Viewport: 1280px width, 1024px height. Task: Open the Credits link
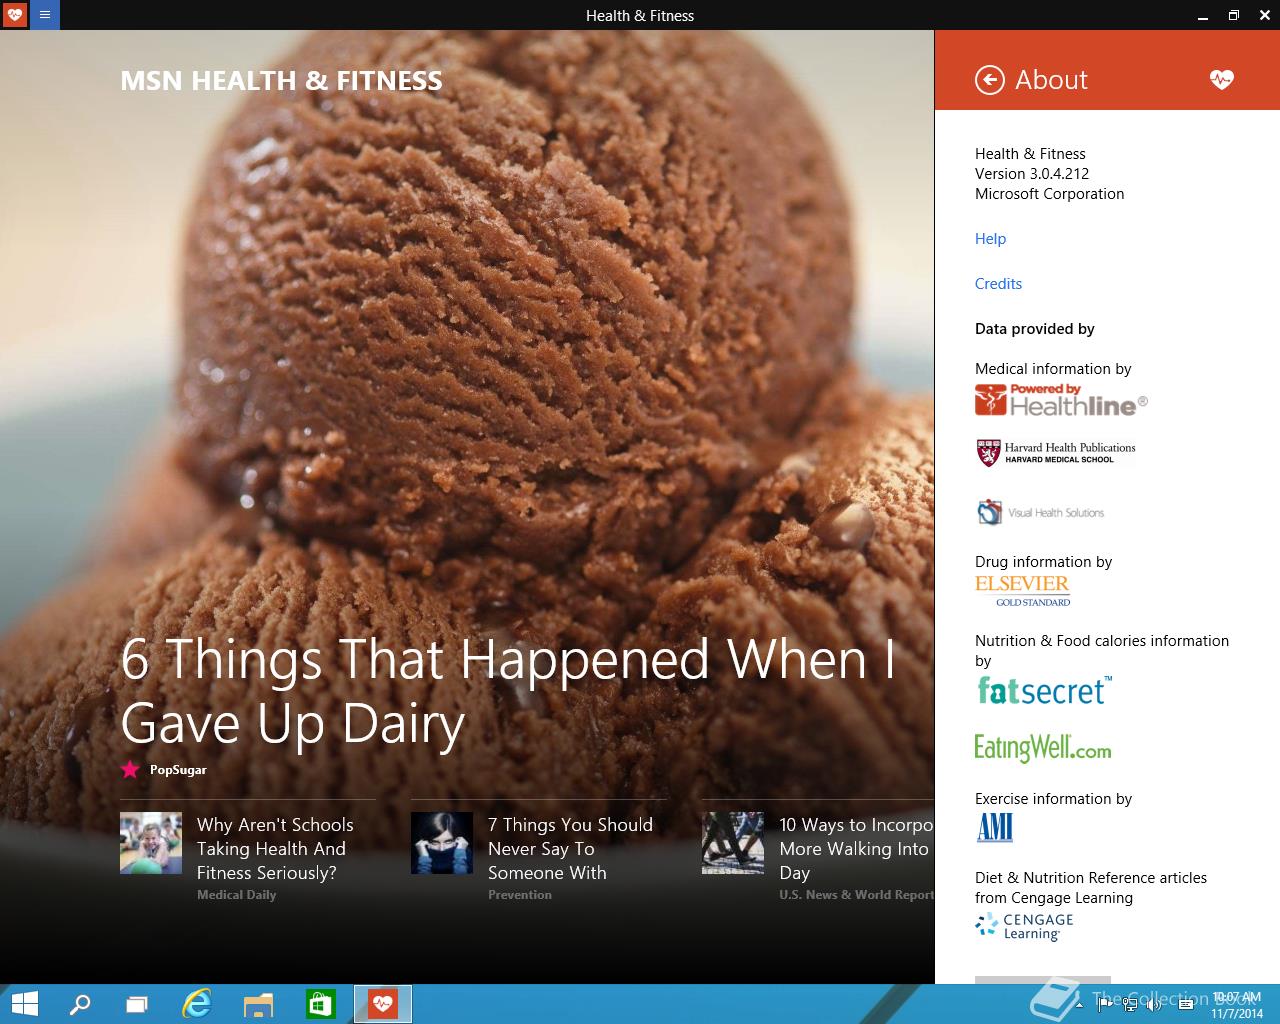point(998,284)
